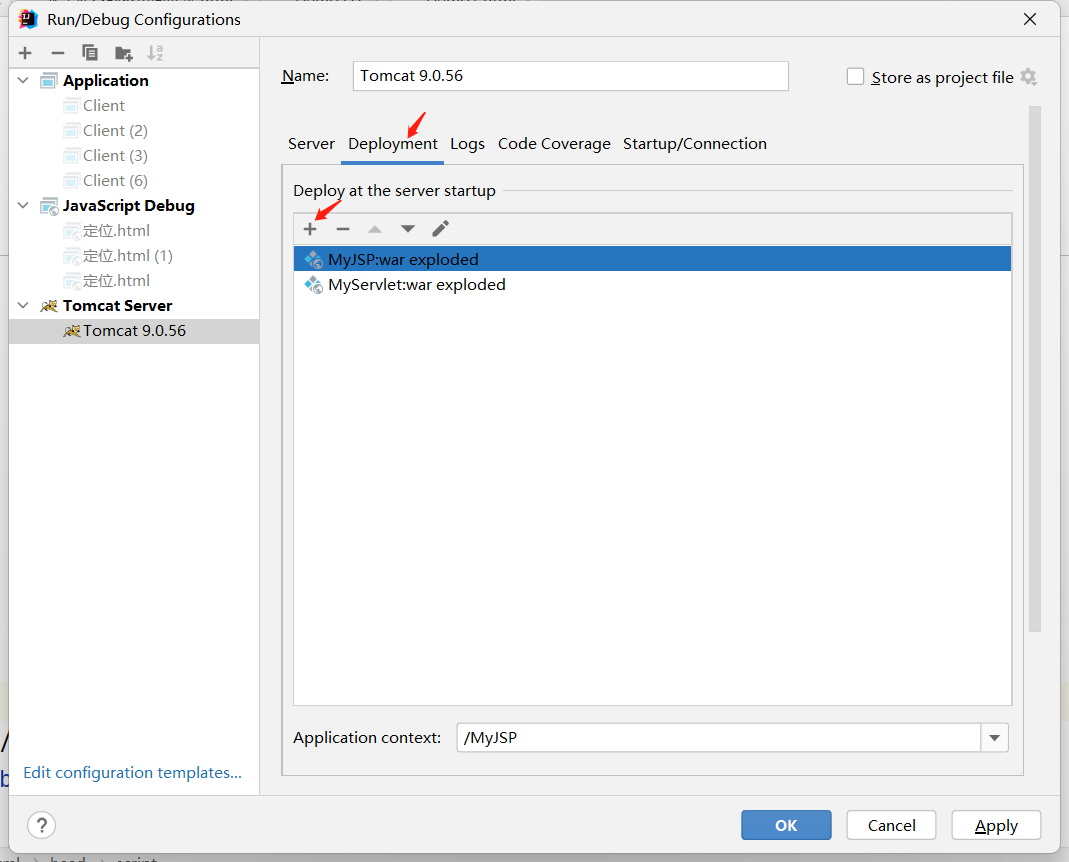Switch to the Server tab

(x=312, y=144)
